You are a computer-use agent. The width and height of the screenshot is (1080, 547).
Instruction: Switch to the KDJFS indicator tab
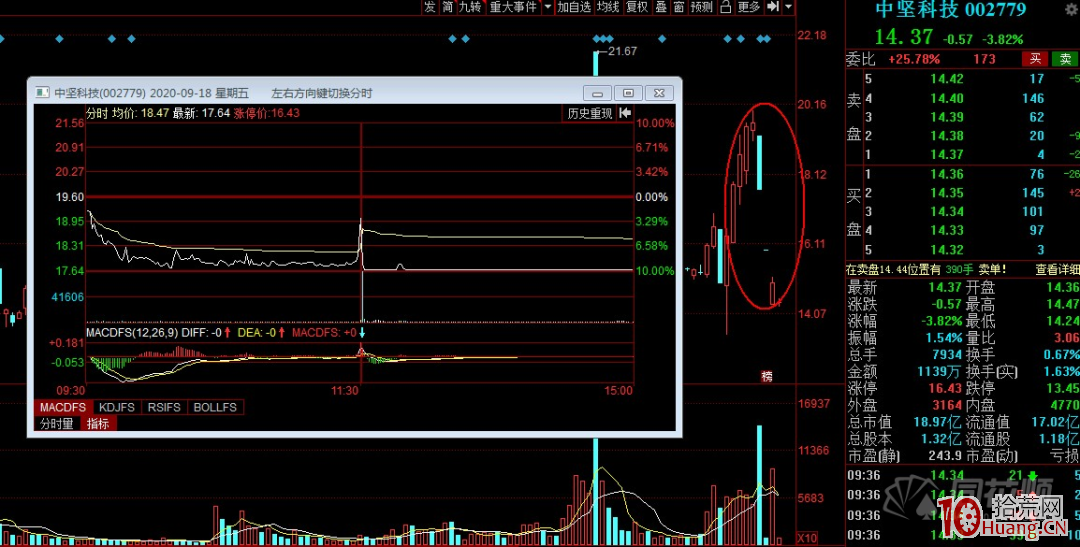117,407
